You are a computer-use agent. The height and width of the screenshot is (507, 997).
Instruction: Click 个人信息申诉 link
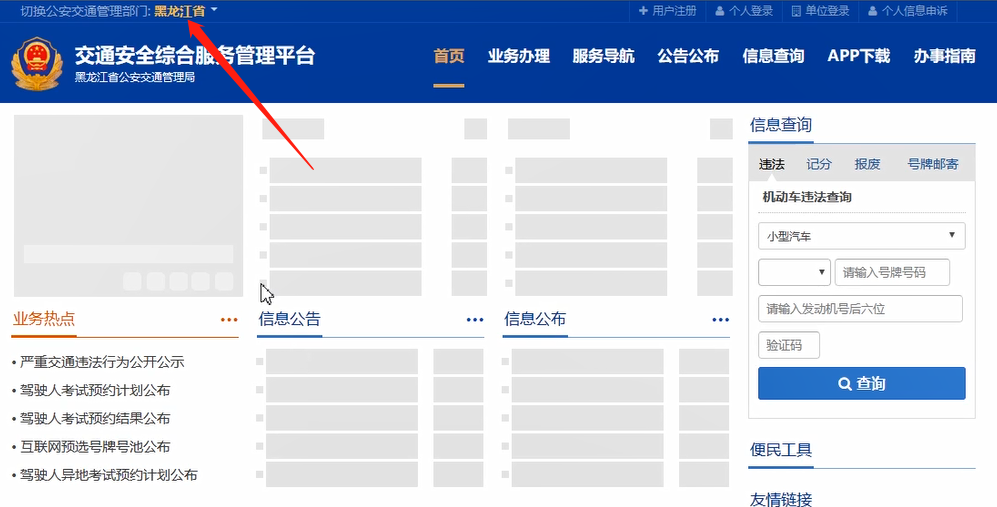[907, 11]
